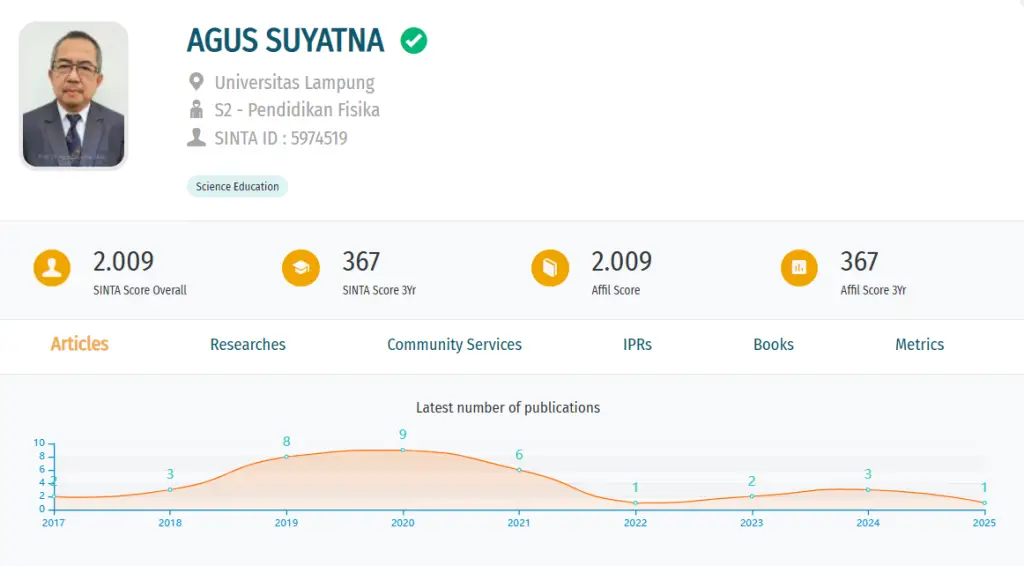Click the Affil Score book icon

pos(550,268)
